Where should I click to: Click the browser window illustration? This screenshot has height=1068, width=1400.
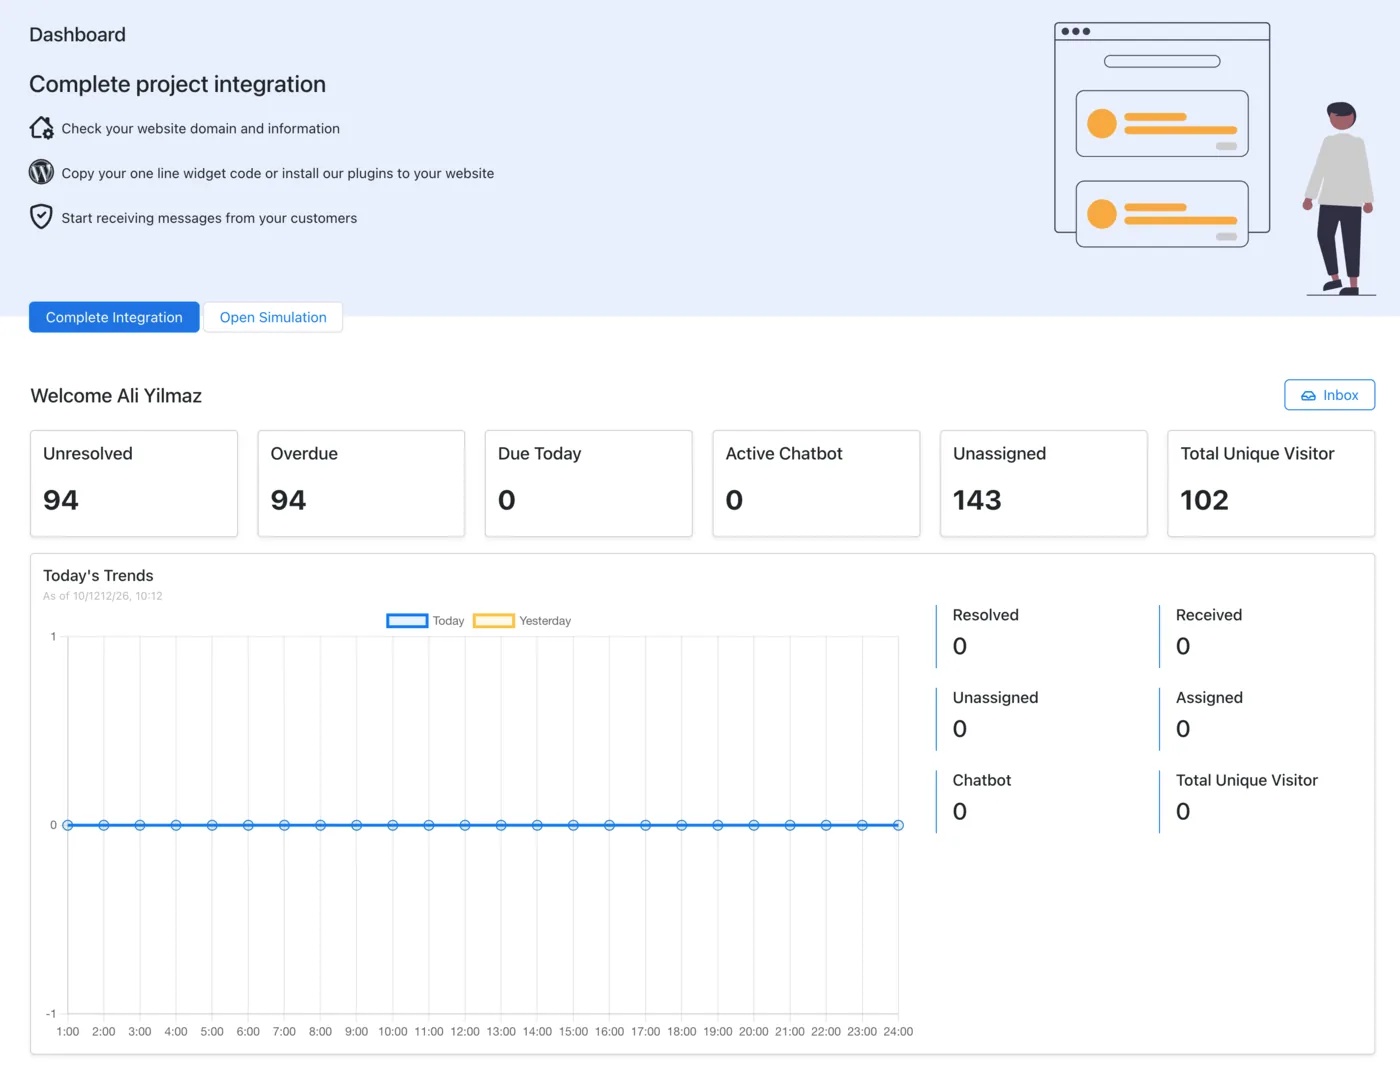1162,135
